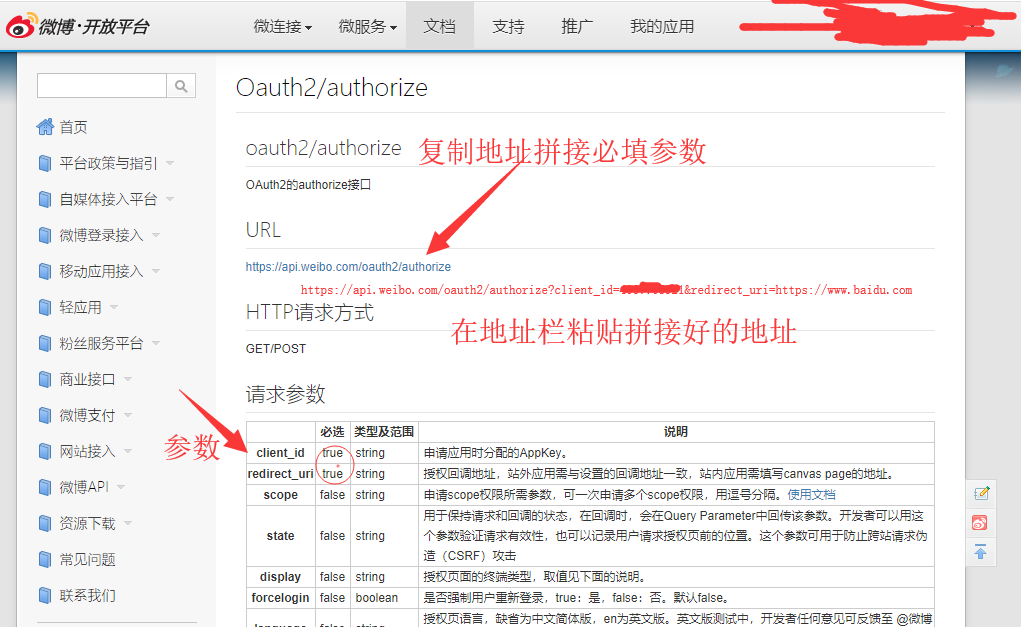1021x627 pixels.
Task: Expand the 轻应用 arrow
Action: (114, 307)
